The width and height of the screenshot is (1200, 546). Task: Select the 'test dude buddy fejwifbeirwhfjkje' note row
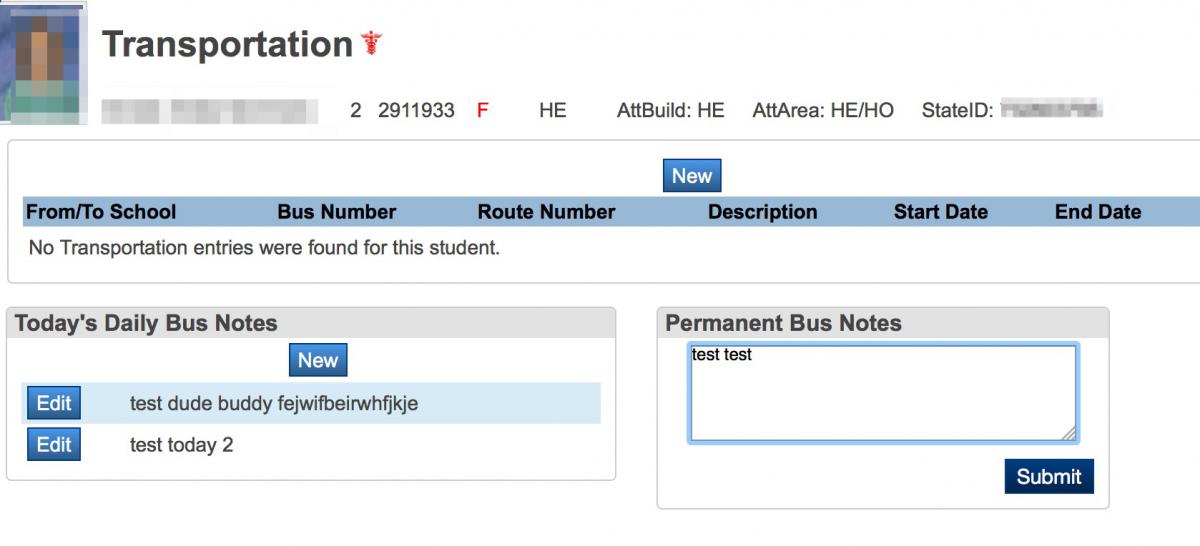point(311,403)
